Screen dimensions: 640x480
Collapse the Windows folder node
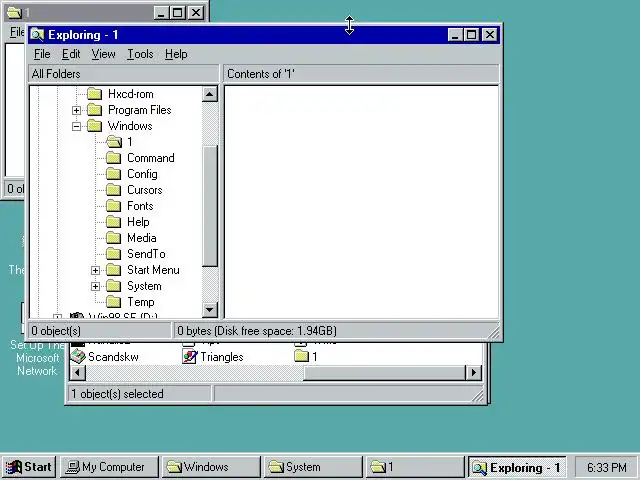pos(76,126)
